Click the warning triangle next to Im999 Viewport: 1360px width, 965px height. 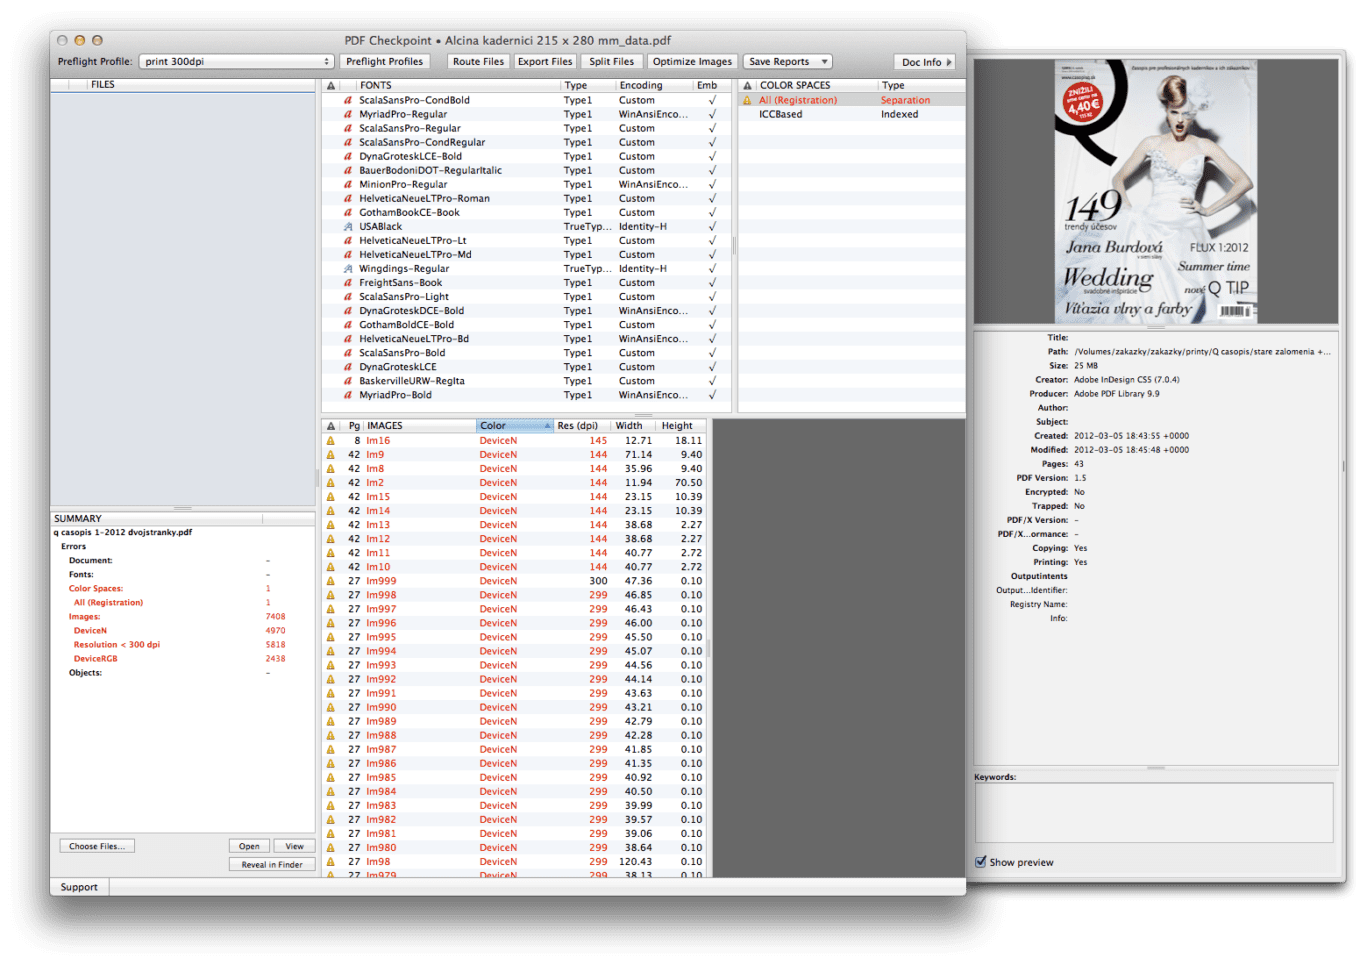click(x=331, y=580)
